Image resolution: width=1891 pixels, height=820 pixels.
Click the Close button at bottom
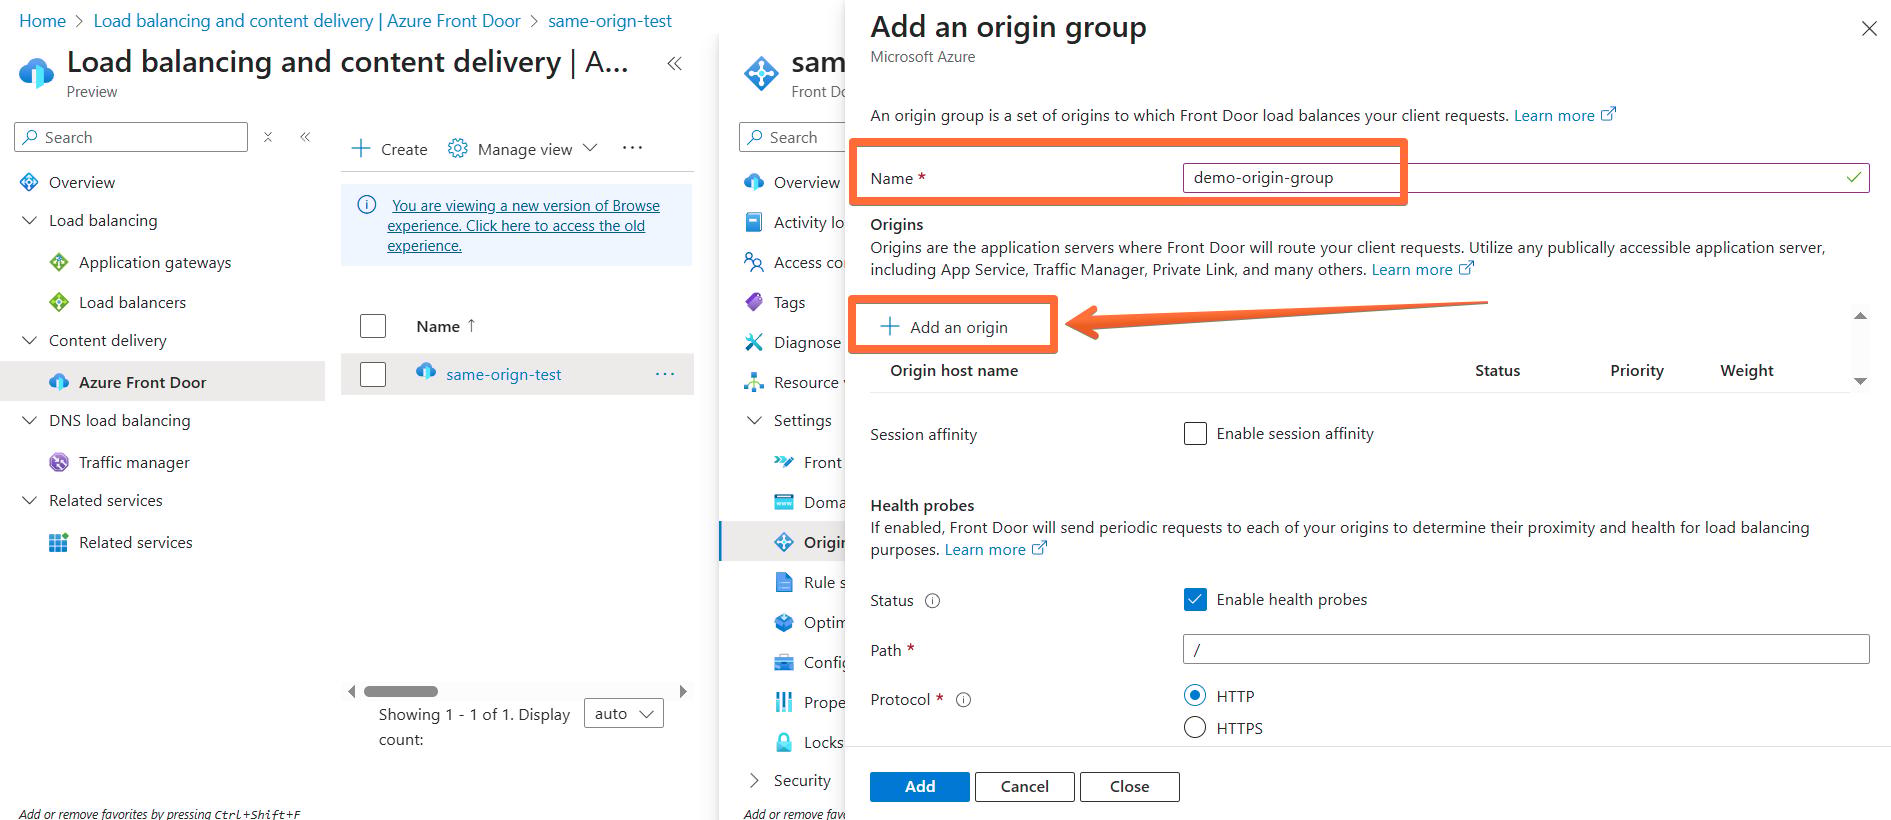tap(1130, 787)
